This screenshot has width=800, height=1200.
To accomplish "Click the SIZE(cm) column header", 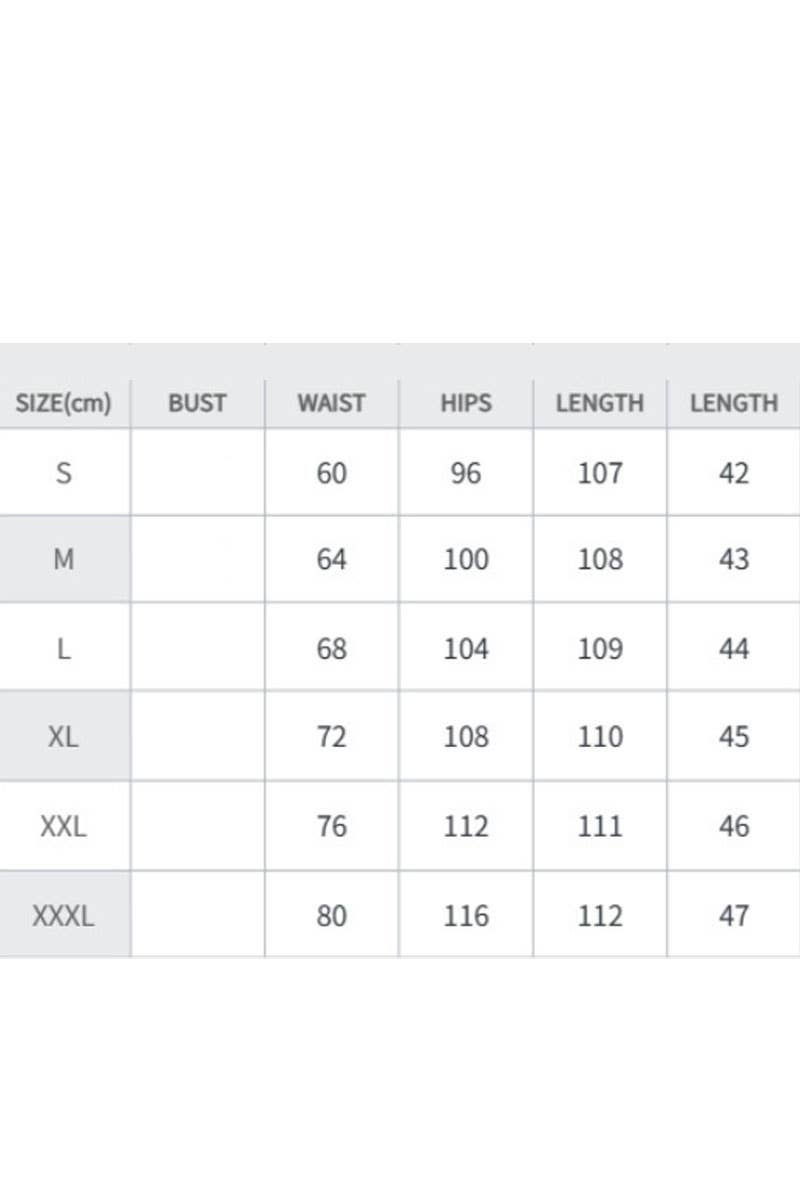I will (x=64, y=404).
